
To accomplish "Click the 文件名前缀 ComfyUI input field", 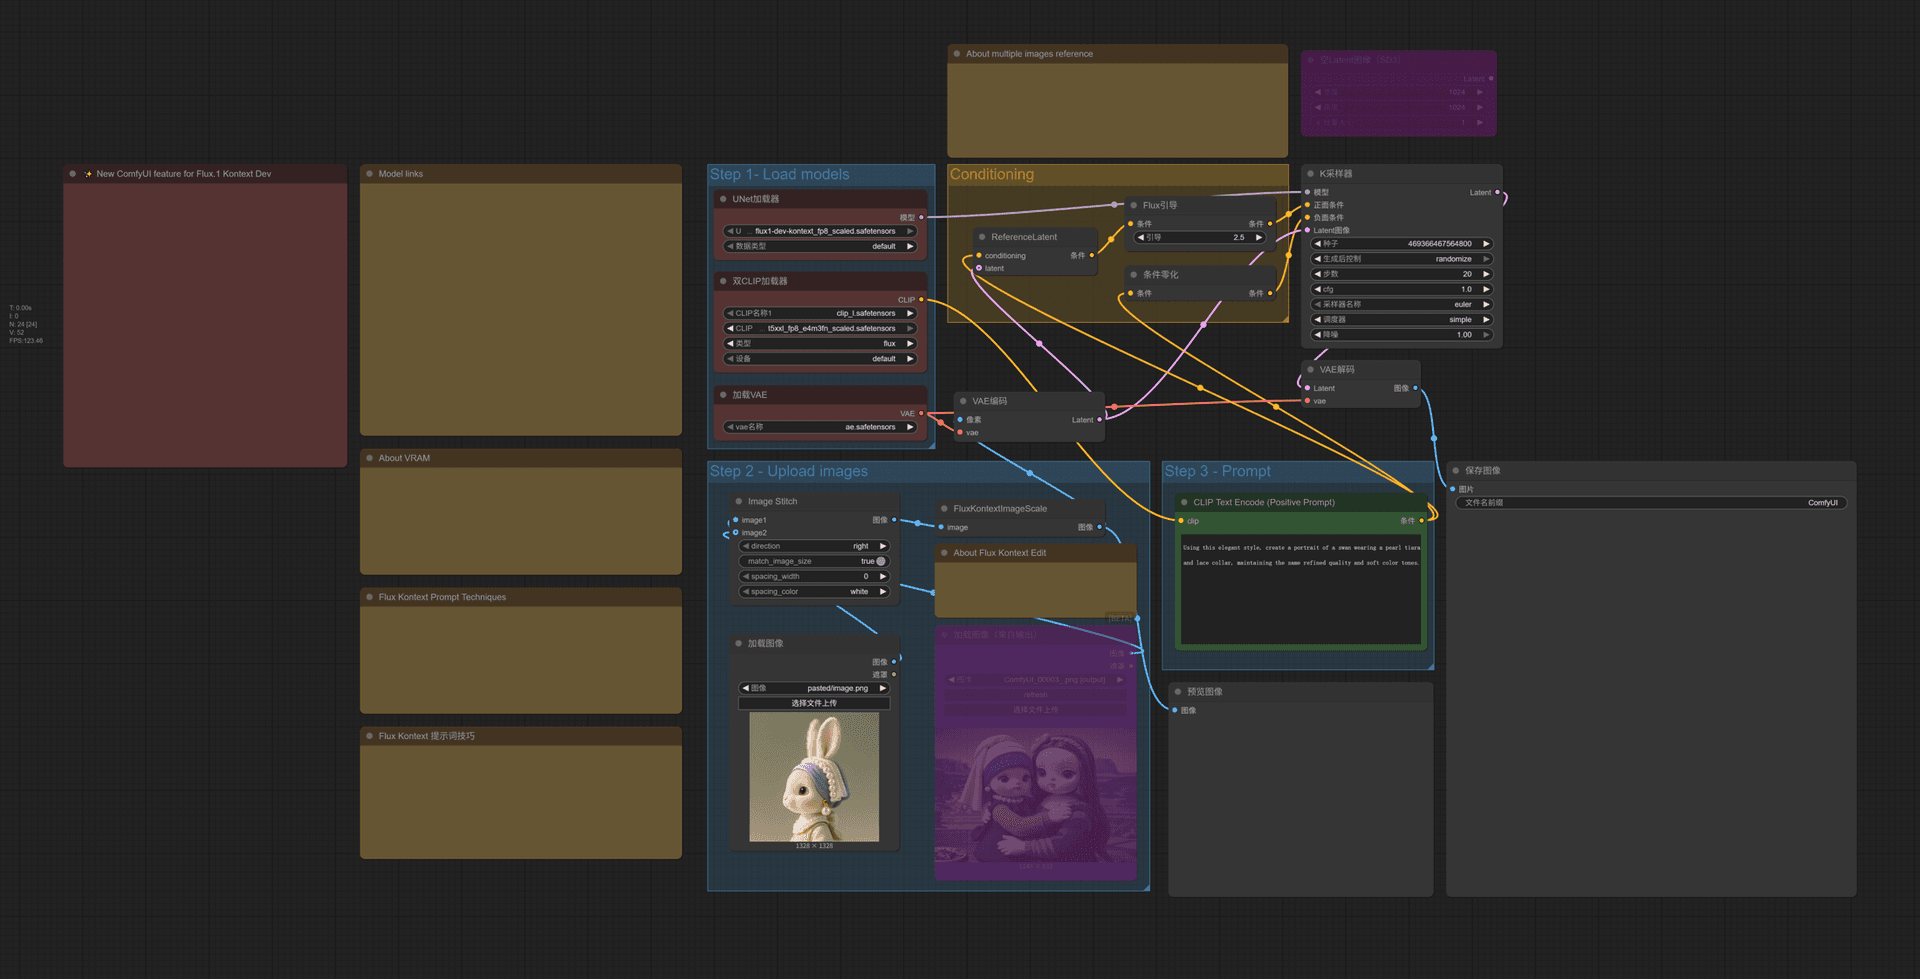I will pyautogui.click(x=1650, y=503).
